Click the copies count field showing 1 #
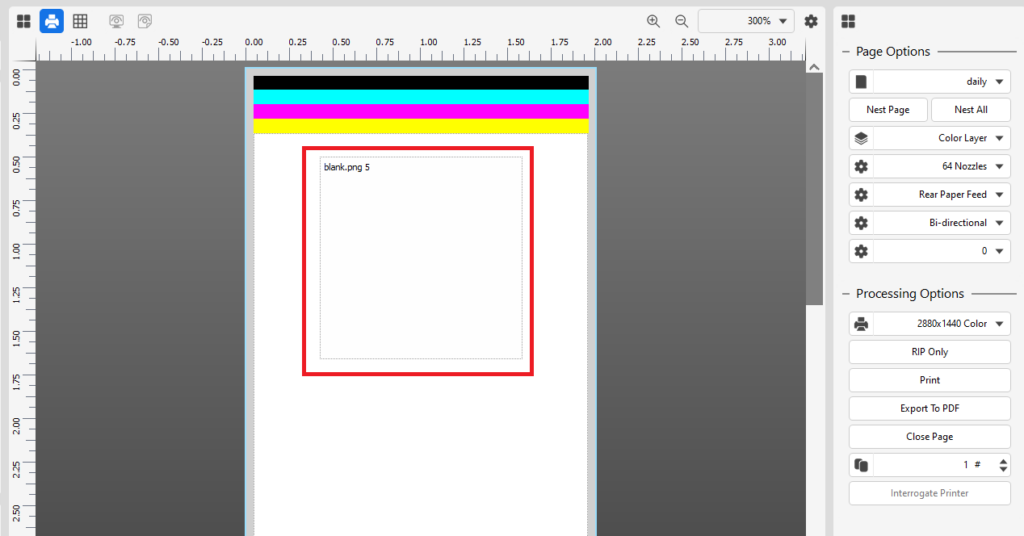This screenshot has height=536, width=1024. coord(934,465)
